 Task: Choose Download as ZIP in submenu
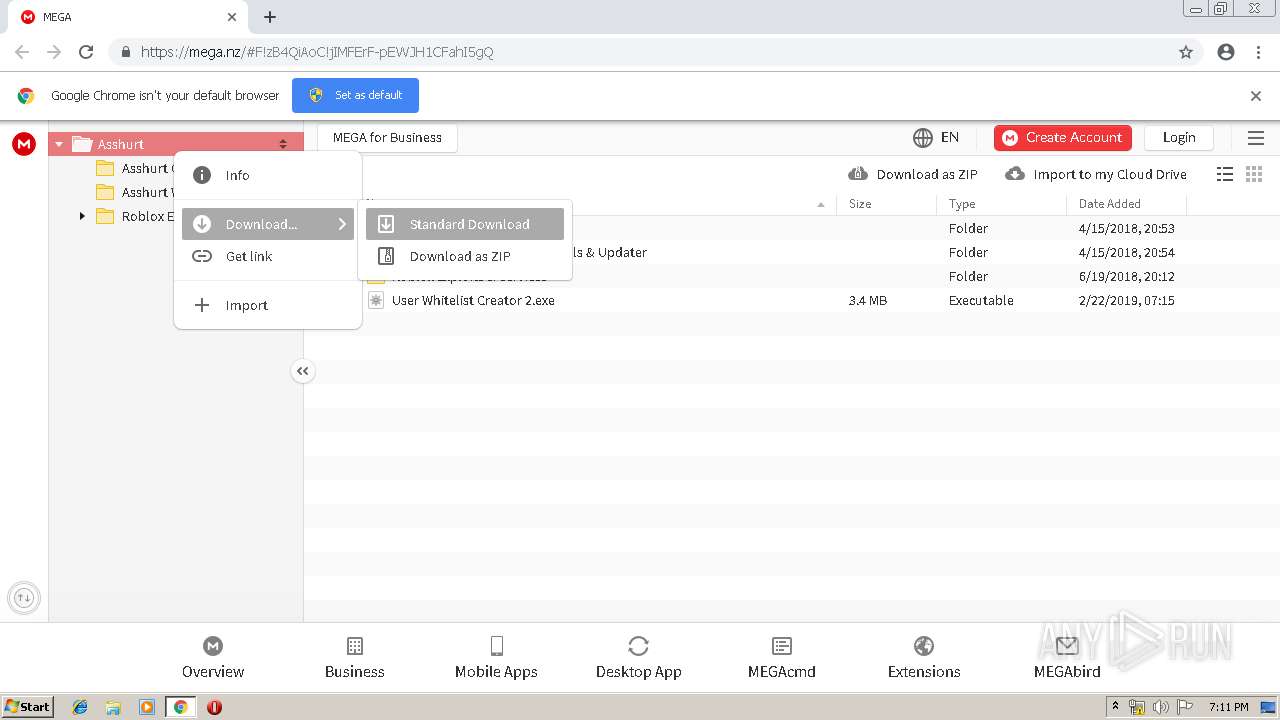465,256
